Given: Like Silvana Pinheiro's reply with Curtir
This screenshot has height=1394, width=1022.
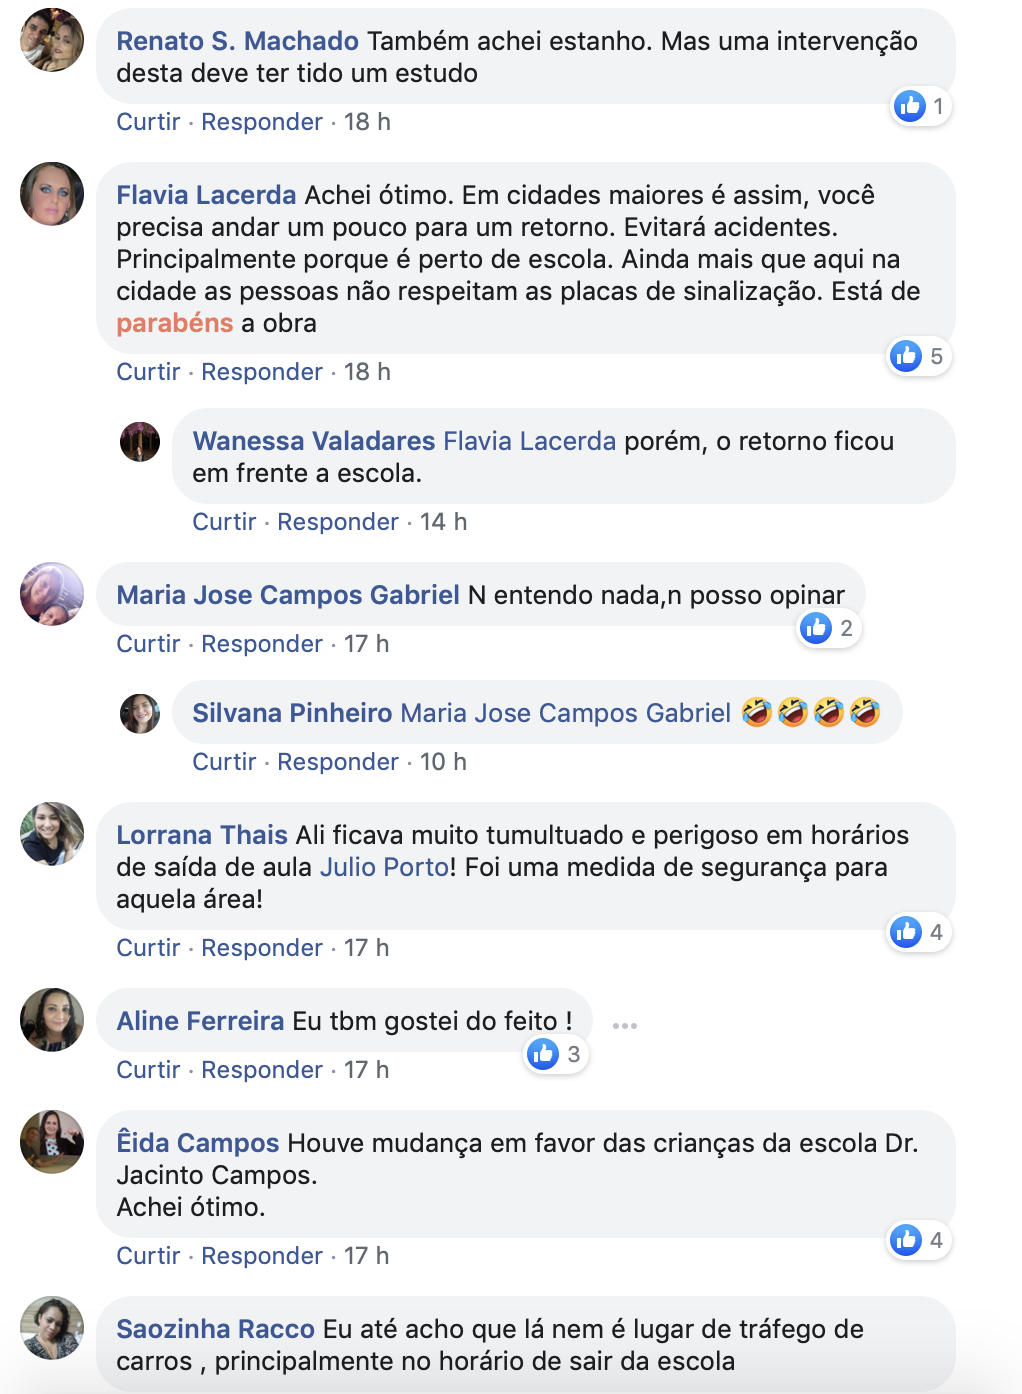Looking at the screenshot, I should 224,762.
